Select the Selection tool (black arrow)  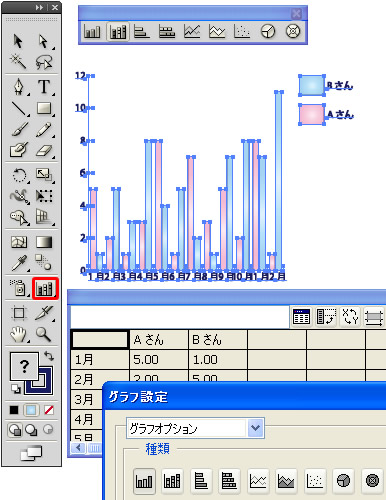coord(18,41)
